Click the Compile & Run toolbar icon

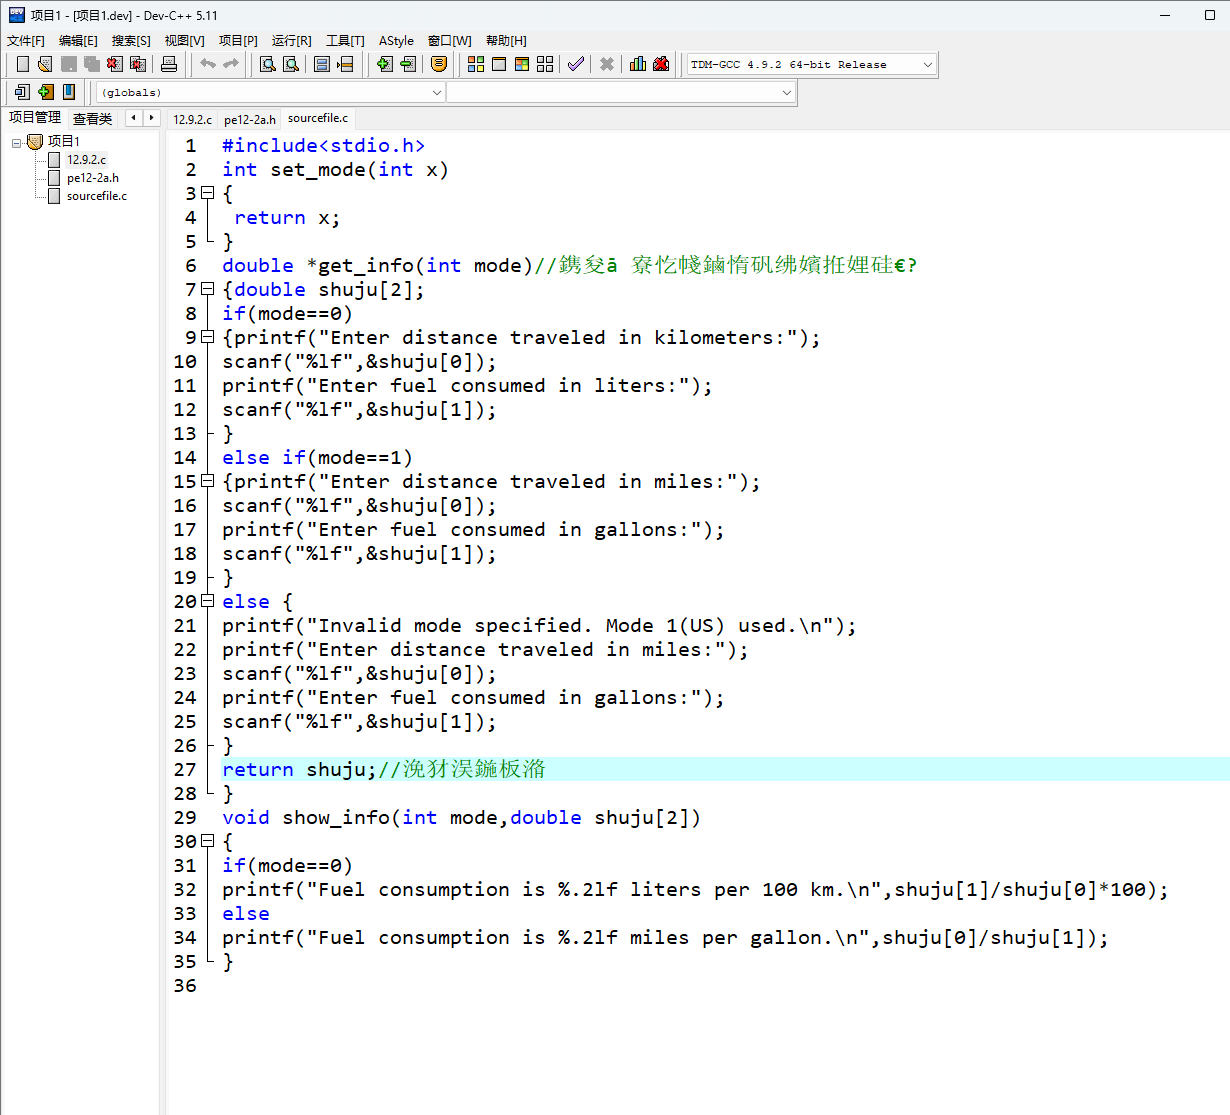(x=522, y=64)
